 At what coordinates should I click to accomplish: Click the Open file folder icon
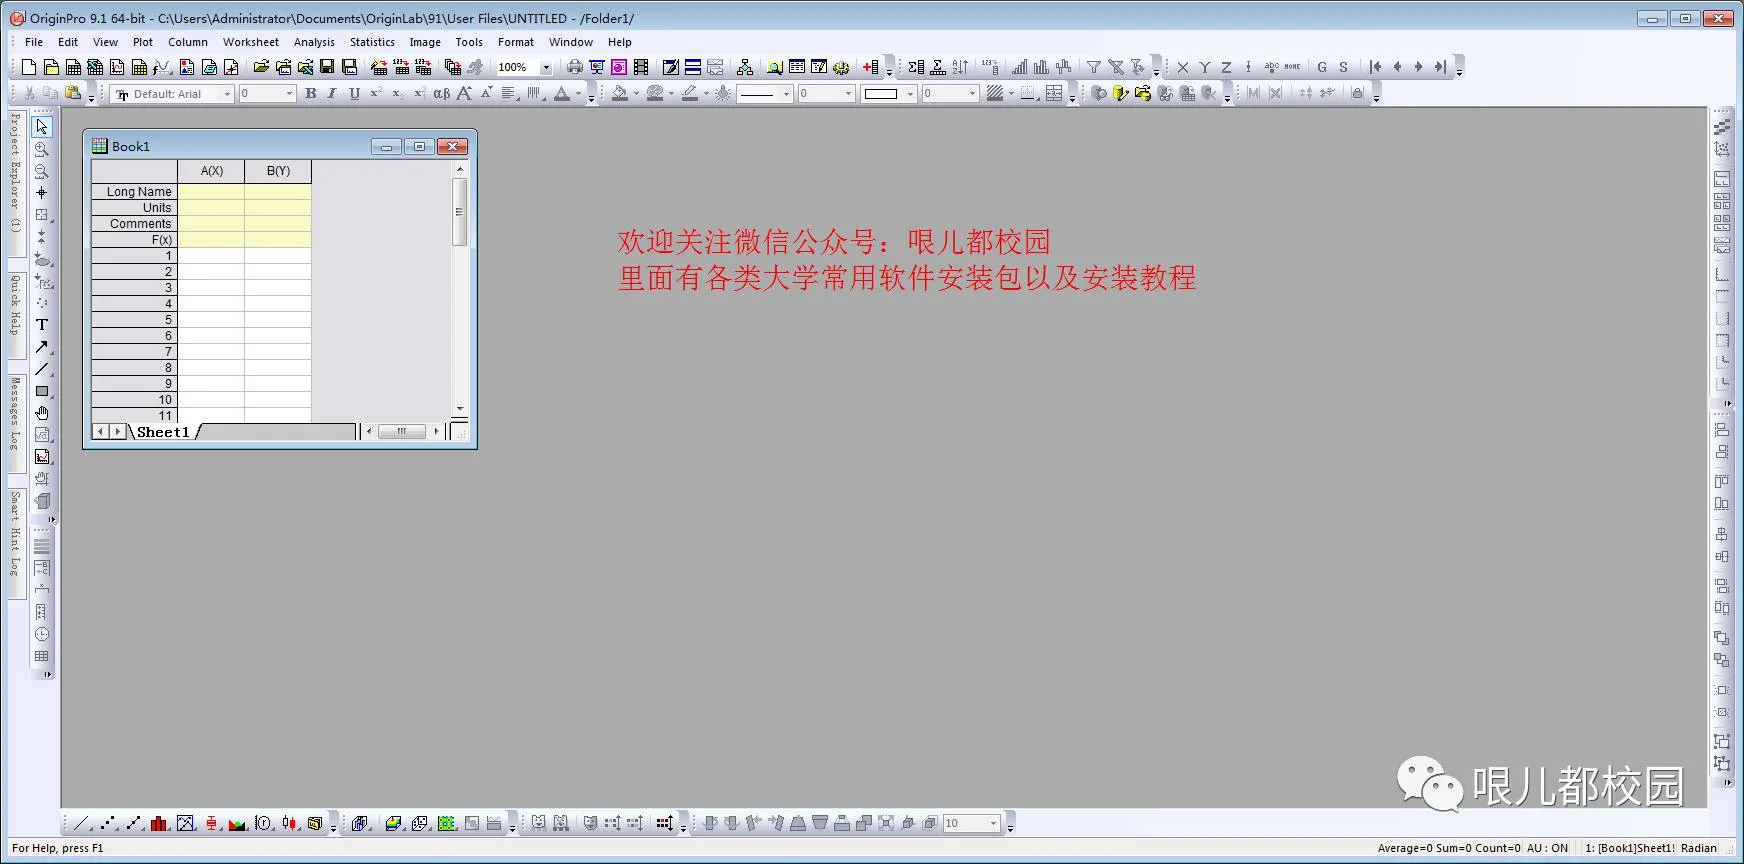point(261,67)
